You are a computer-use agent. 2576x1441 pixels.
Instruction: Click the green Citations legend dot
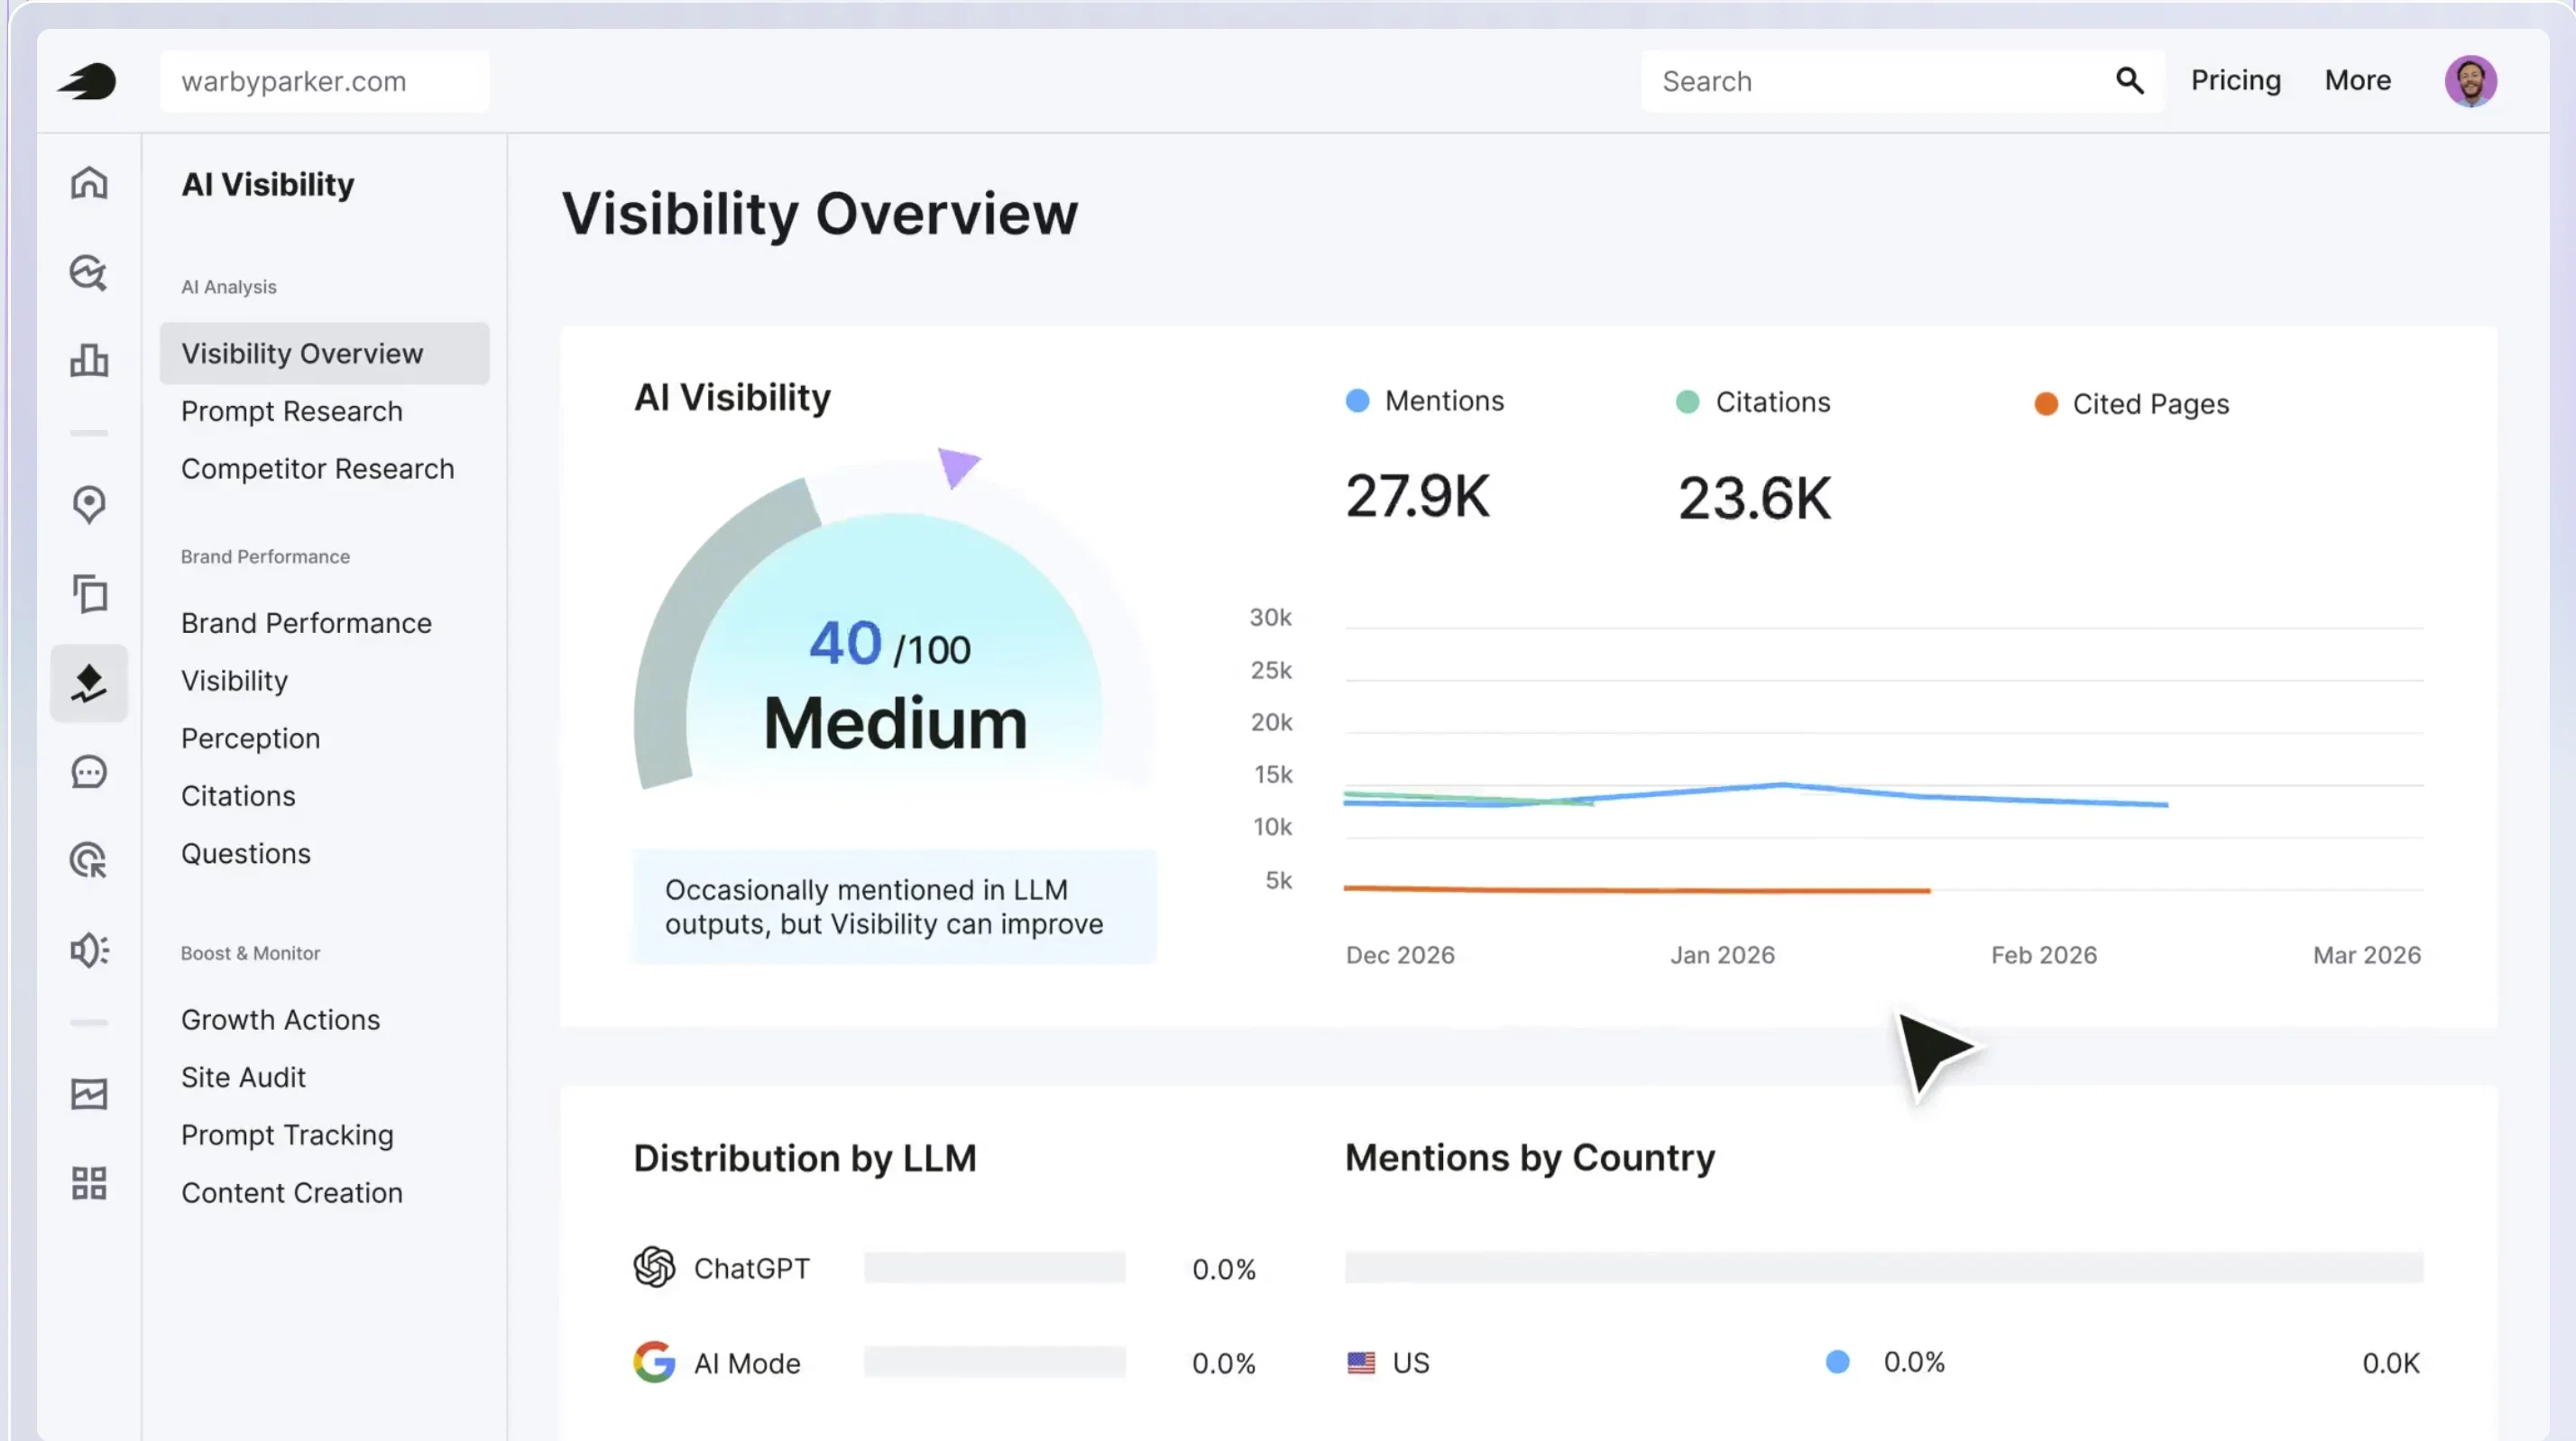[1687, 402]
